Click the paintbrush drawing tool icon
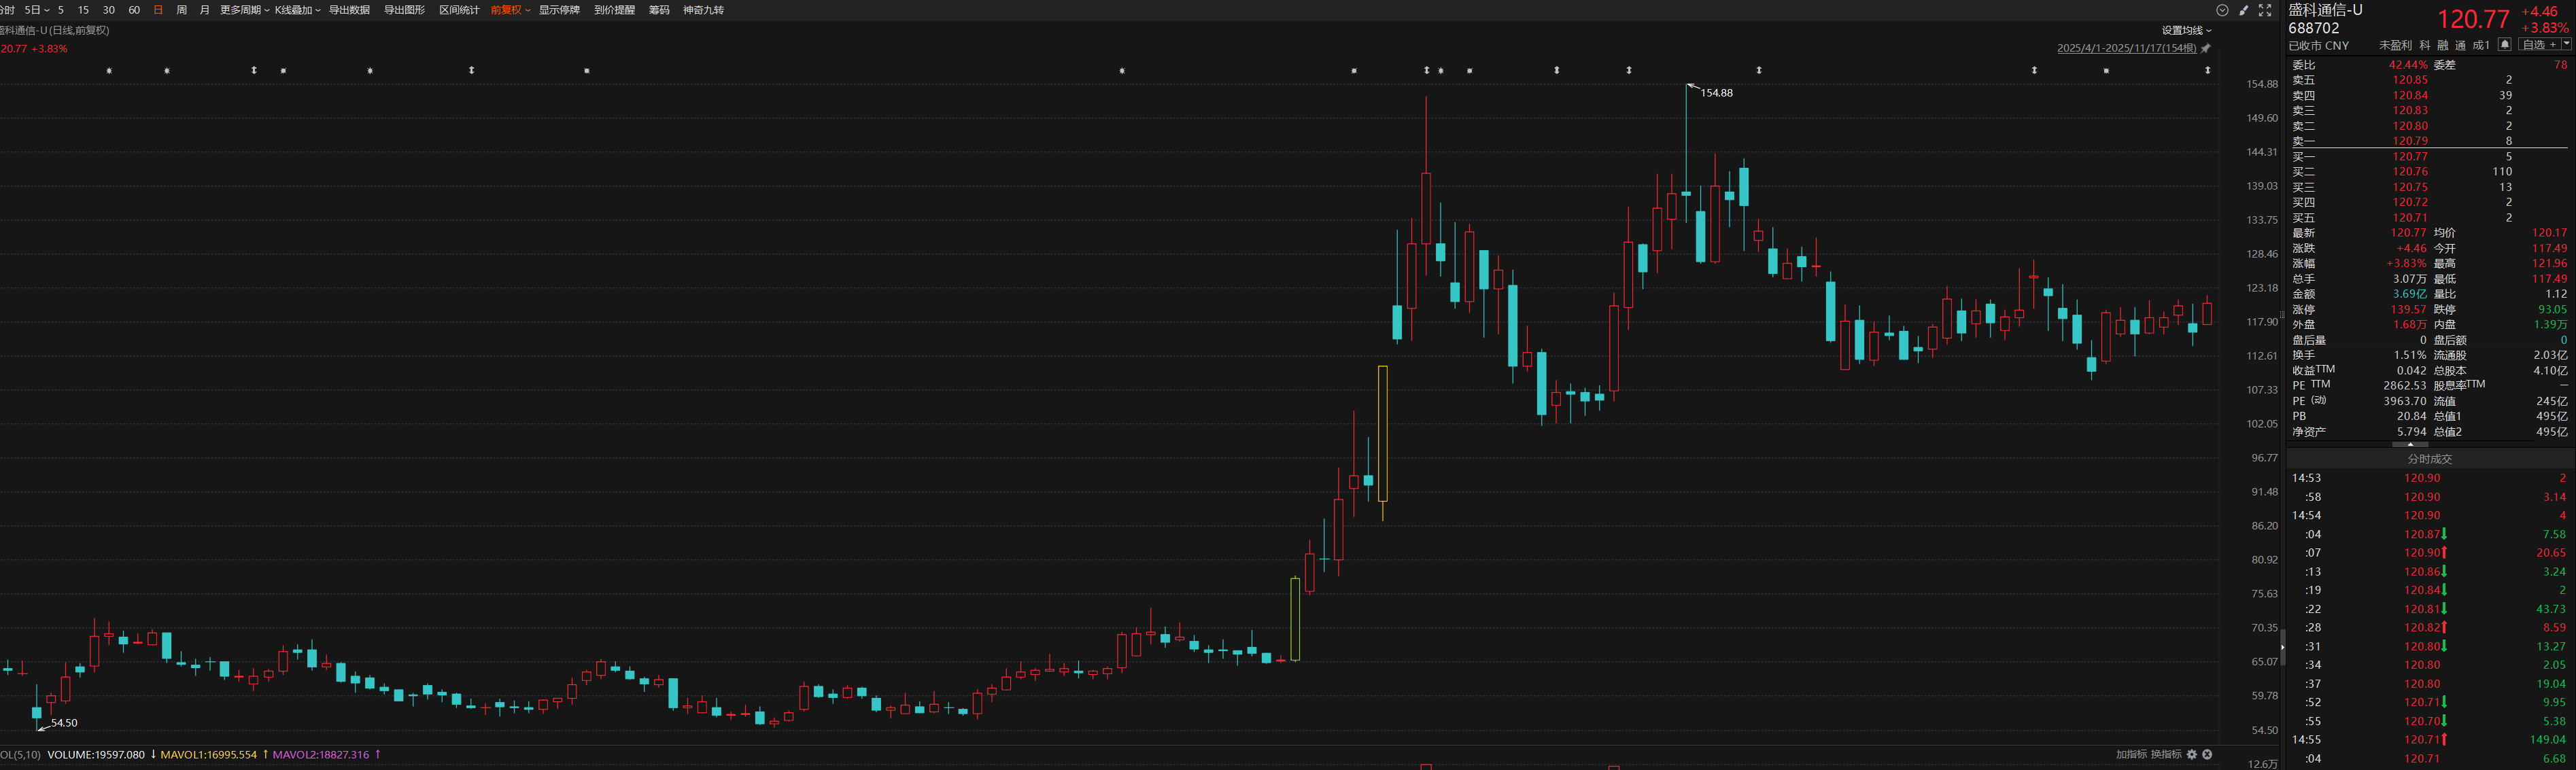2576x770 pixels. (x=2244, y=10)
